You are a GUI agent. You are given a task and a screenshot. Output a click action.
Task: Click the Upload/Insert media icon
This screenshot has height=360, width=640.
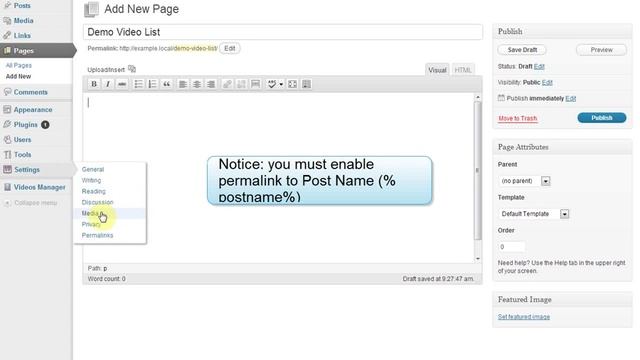[x=132, y=69]
